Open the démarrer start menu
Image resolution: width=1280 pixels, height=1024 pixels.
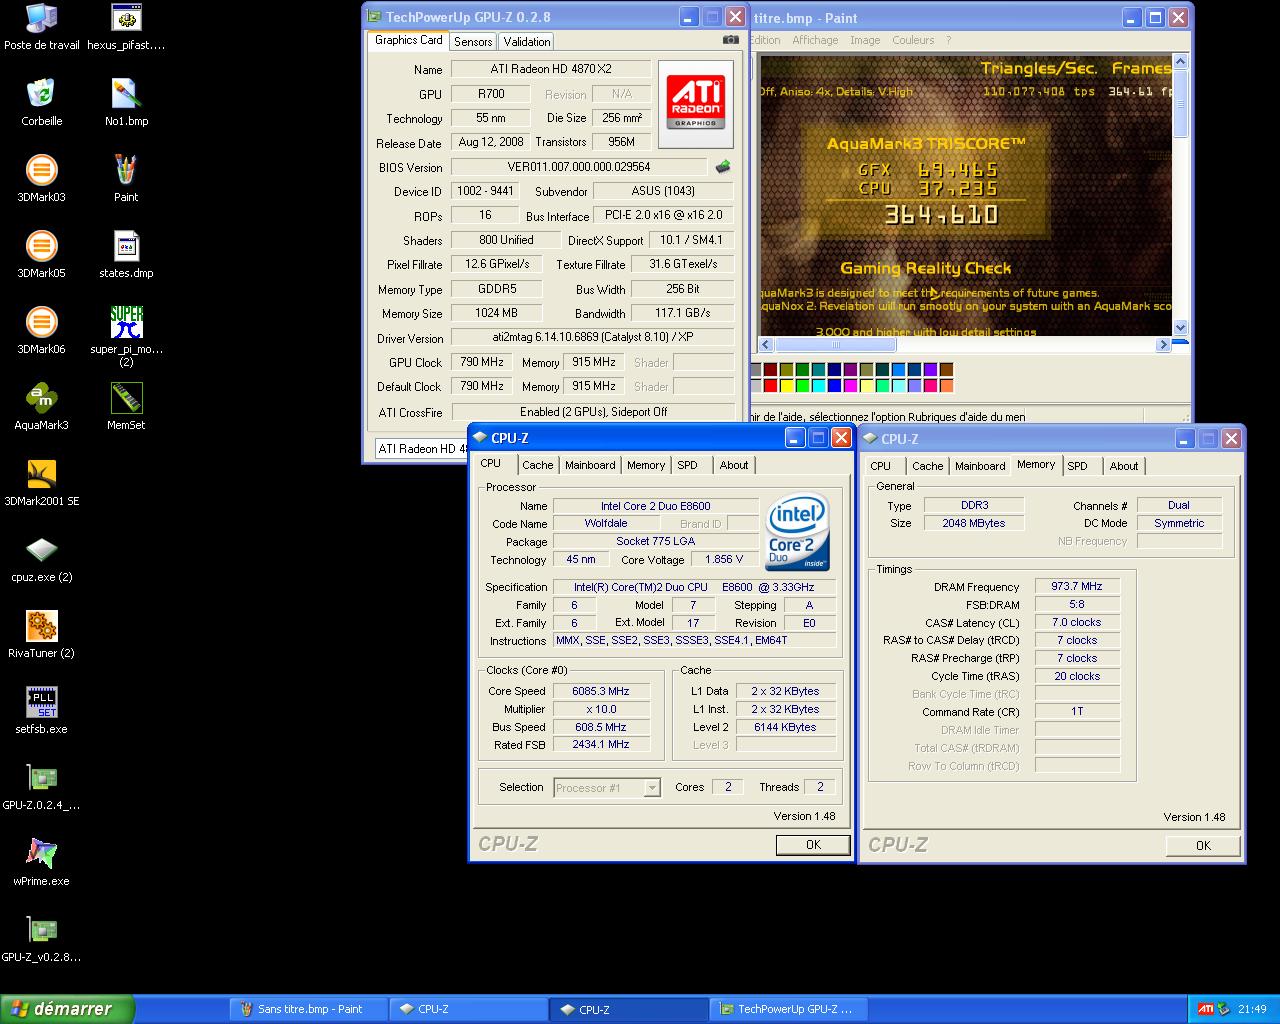[x=67, y=1009]
